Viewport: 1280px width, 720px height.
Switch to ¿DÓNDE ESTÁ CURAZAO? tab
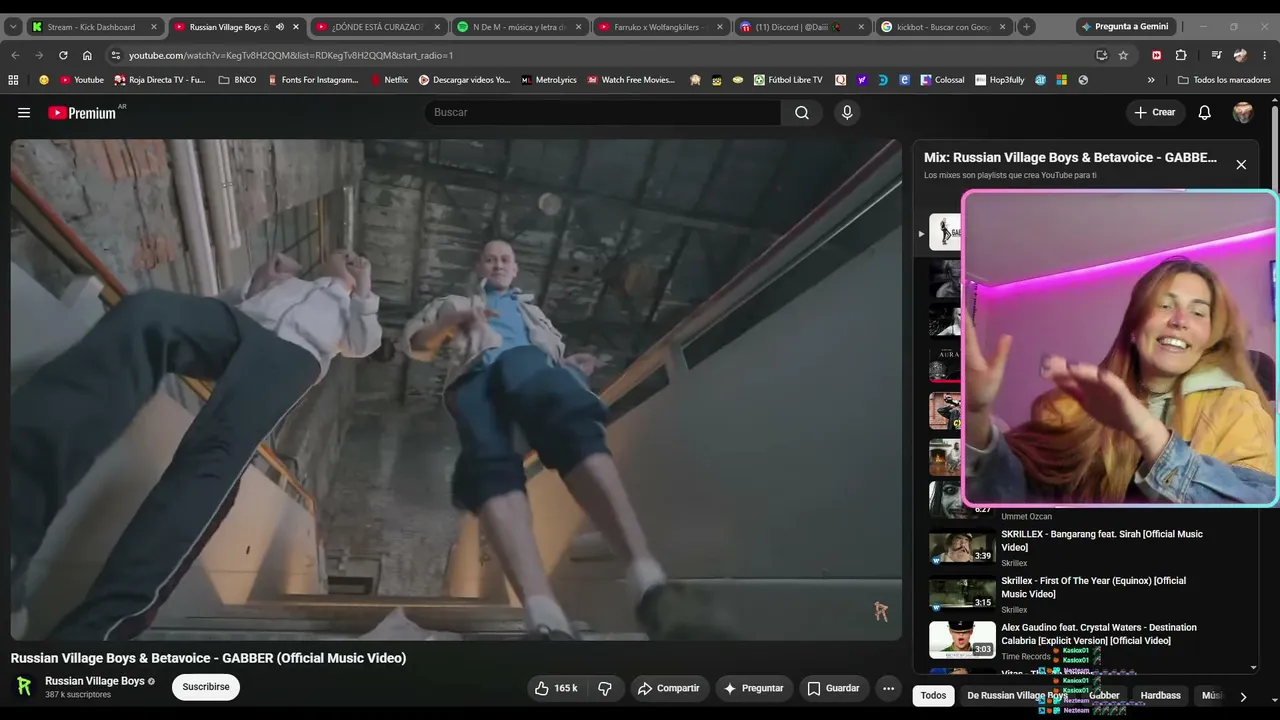(376, 27)
